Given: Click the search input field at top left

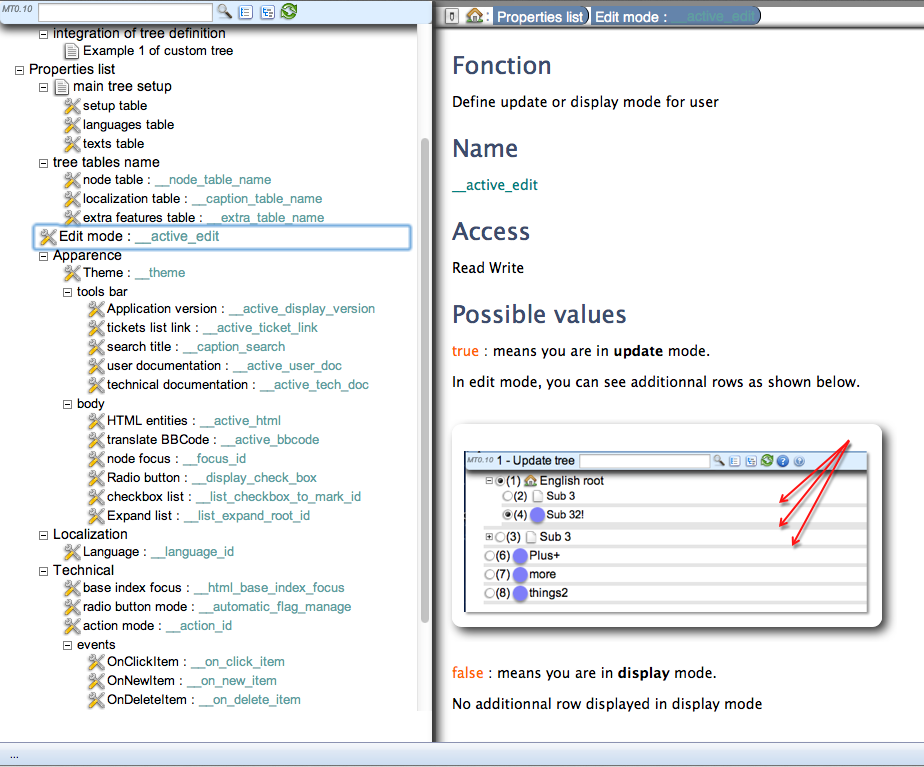Looking at the screenshot, I should [x=125, y=12].
